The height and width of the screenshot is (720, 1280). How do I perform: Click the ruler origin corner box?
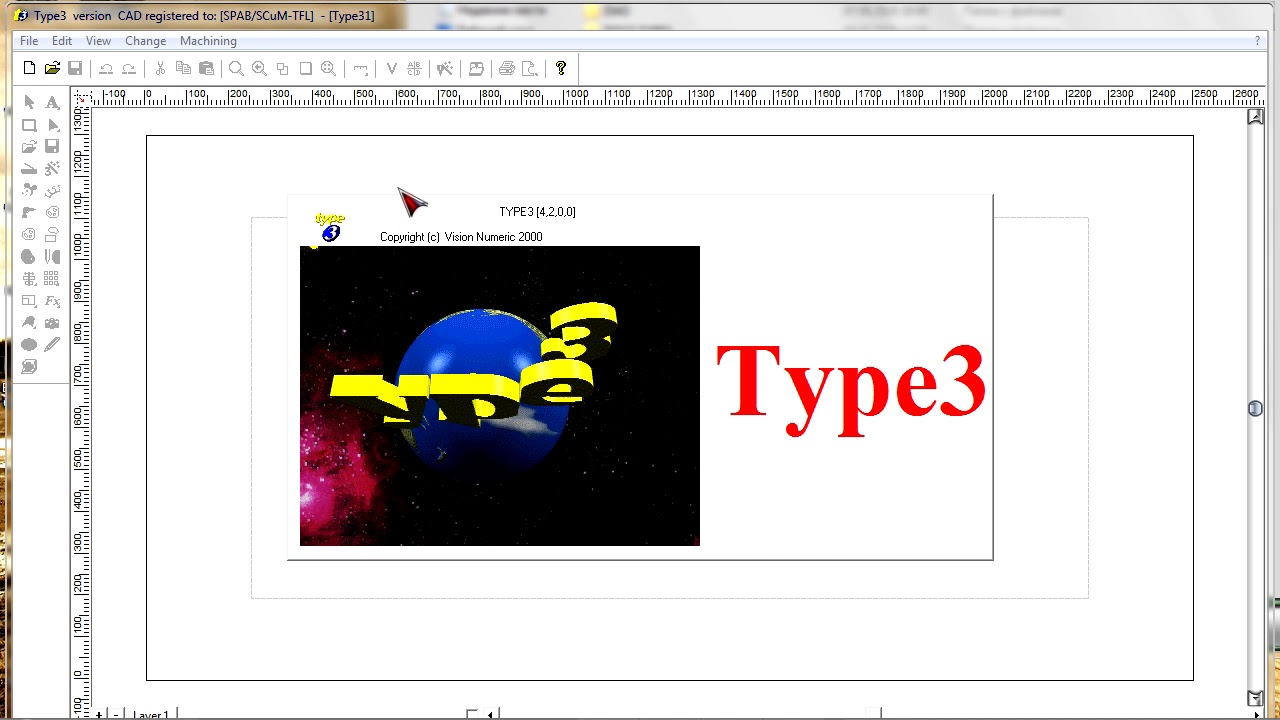(x=81, y=97)
